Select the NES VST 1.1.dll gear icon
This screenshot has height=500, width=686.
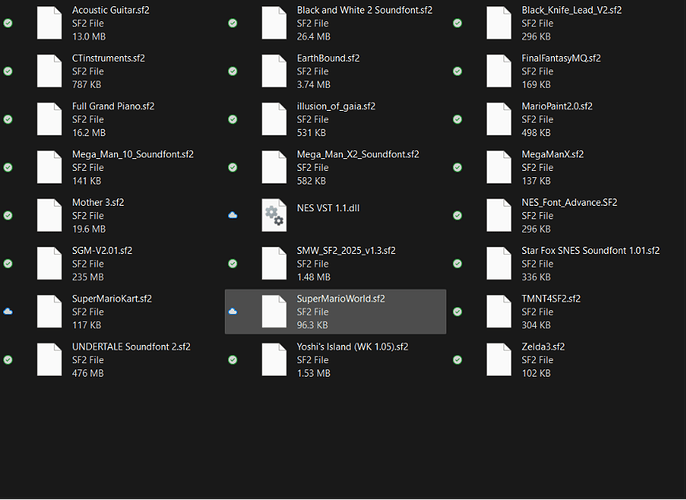(x=274, y=215)
